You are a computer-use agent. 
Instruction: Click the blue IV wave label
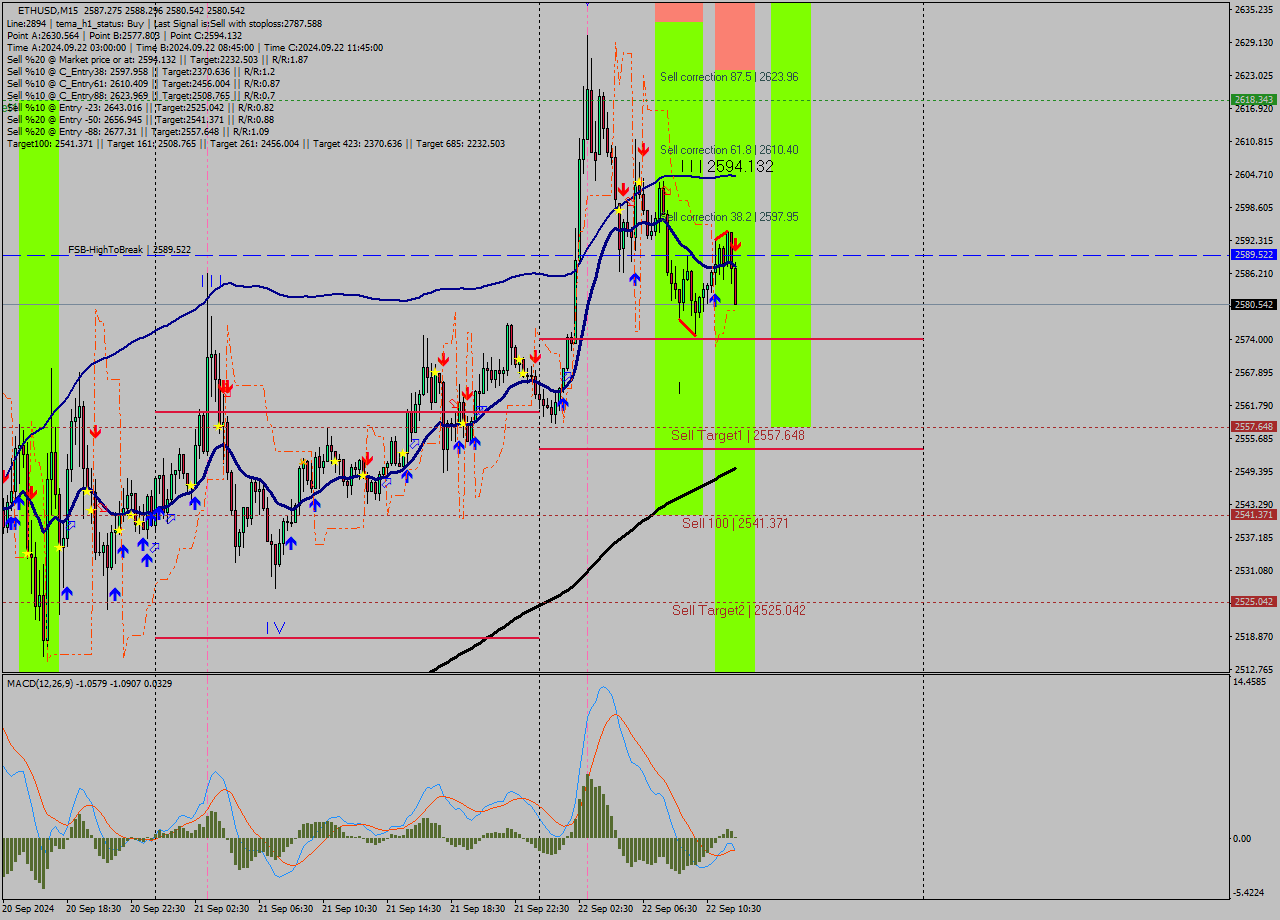(x=275, y=628)
